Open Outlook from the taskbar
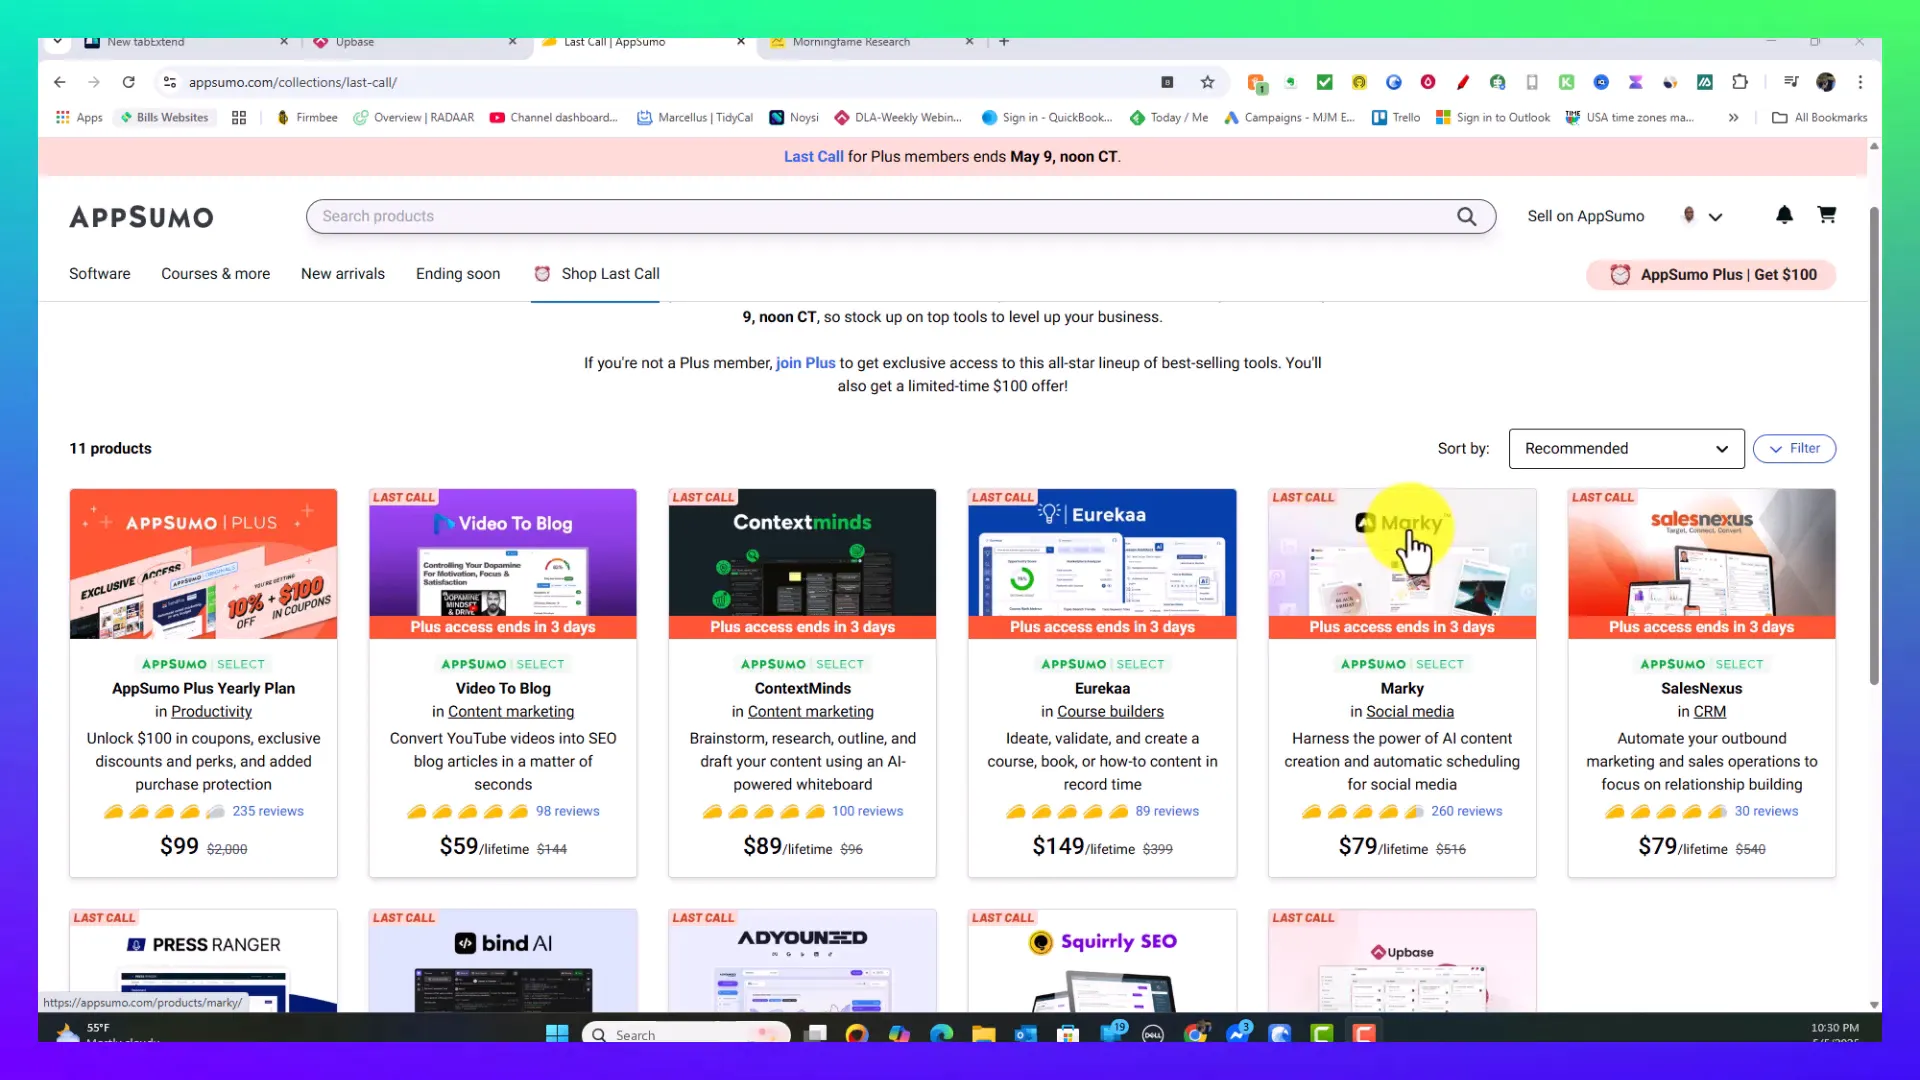The width and height of the screenshot is (1920, 1080). [x=1026, y=1034]
